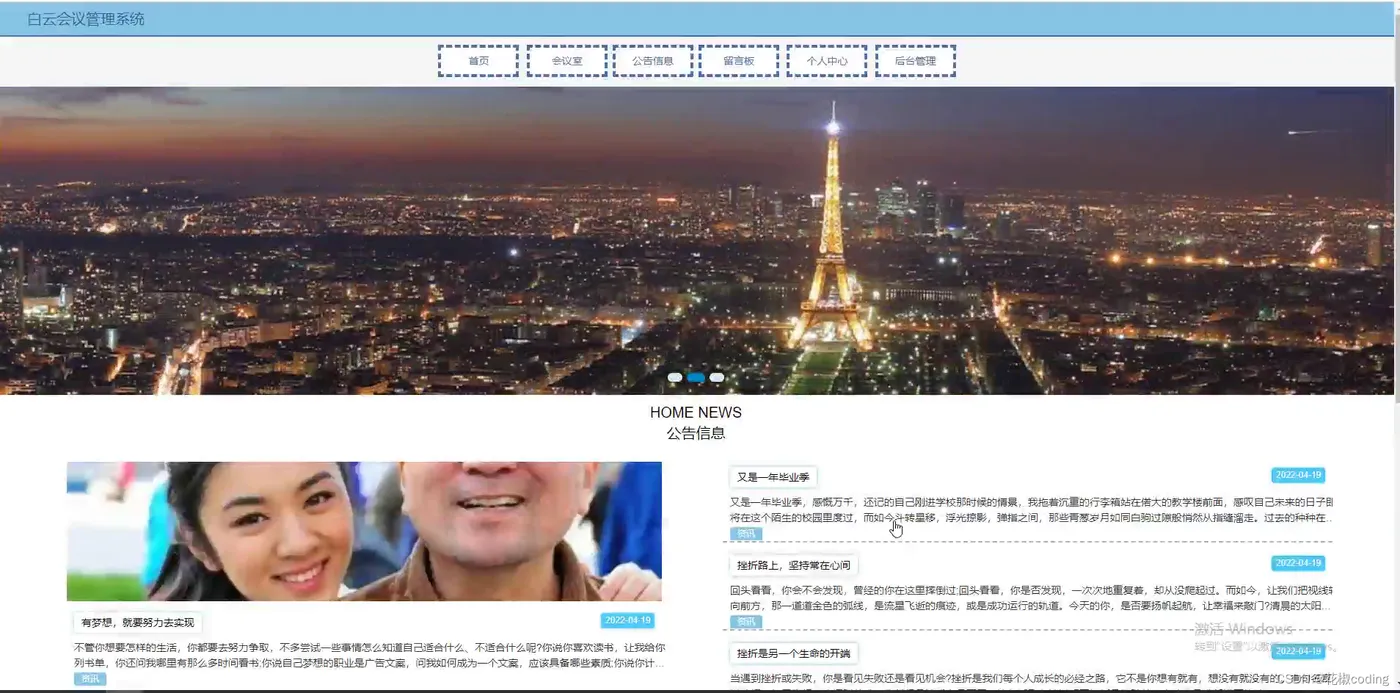Click the 公告信息 section heading
The width and height of the screenshot is (1400, 693).
click(x=696, y=433)
